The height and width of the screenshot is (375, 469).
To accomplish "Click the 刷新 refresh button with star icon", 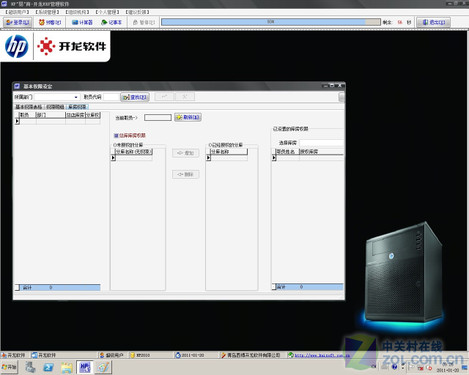I will coord(188,117).
